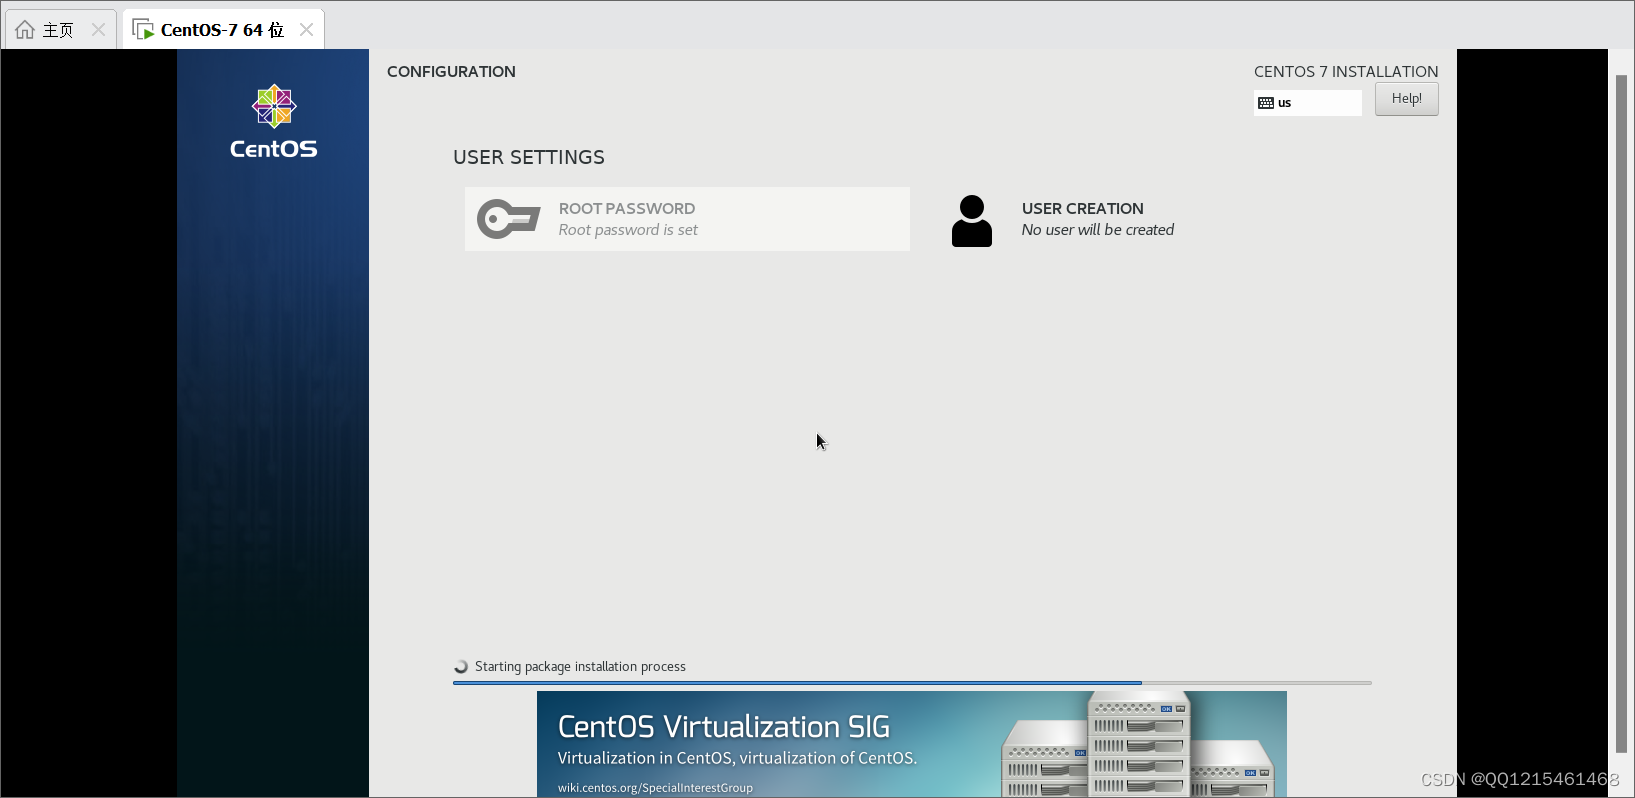Click the 'Root password is set' text
This screenshot has width=1635, height=798.
pyautogui.click(x=628, y=230)
